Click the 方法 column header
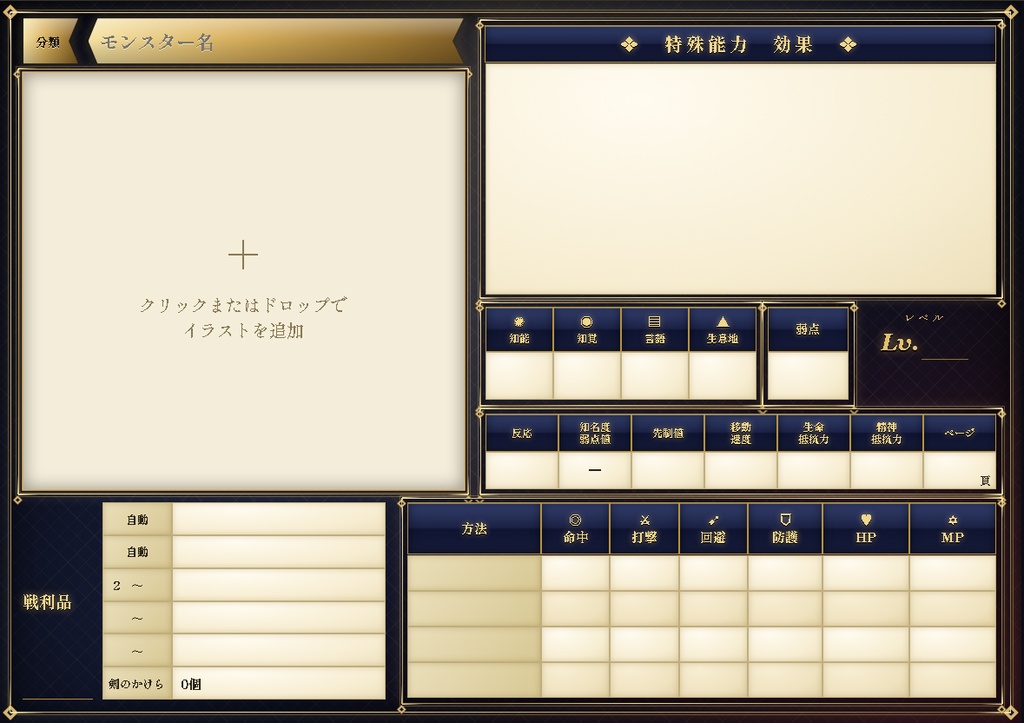The image size is (1024, 723). click(474, 528)
